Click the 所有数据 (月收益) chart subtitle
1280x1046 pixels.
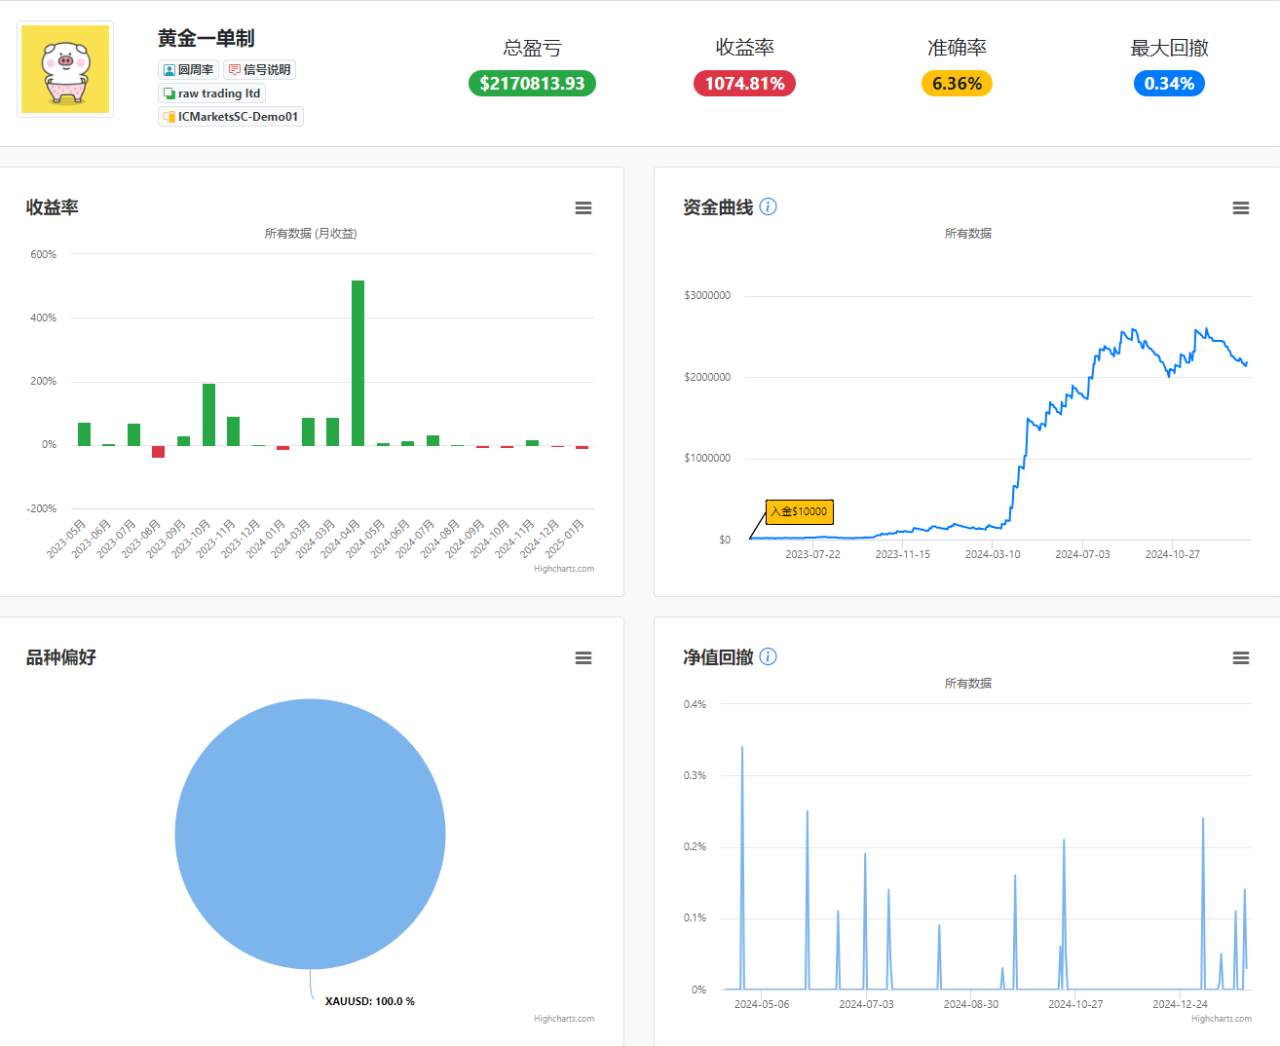311,233
